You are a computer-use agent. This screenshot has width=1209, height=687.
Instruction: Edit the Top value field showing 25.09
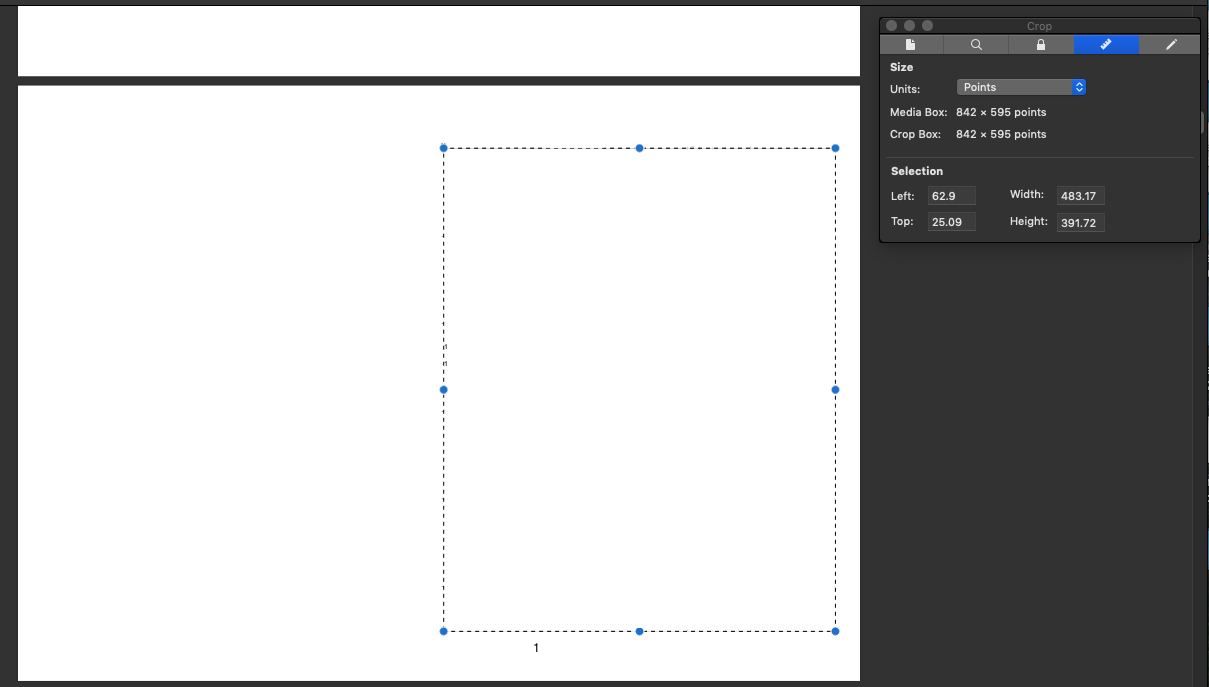coord(950,221)
